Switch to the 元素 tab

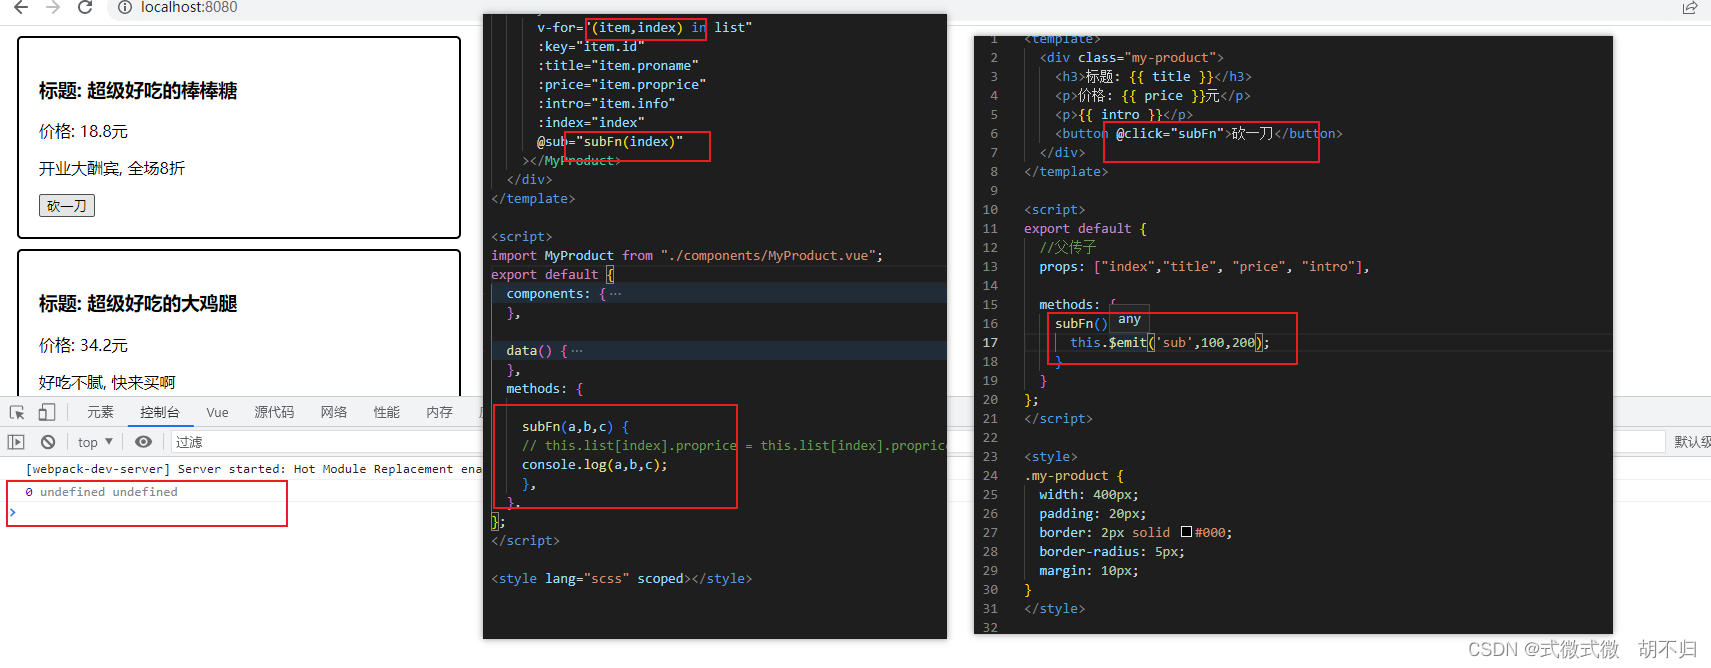click(100, 412)
